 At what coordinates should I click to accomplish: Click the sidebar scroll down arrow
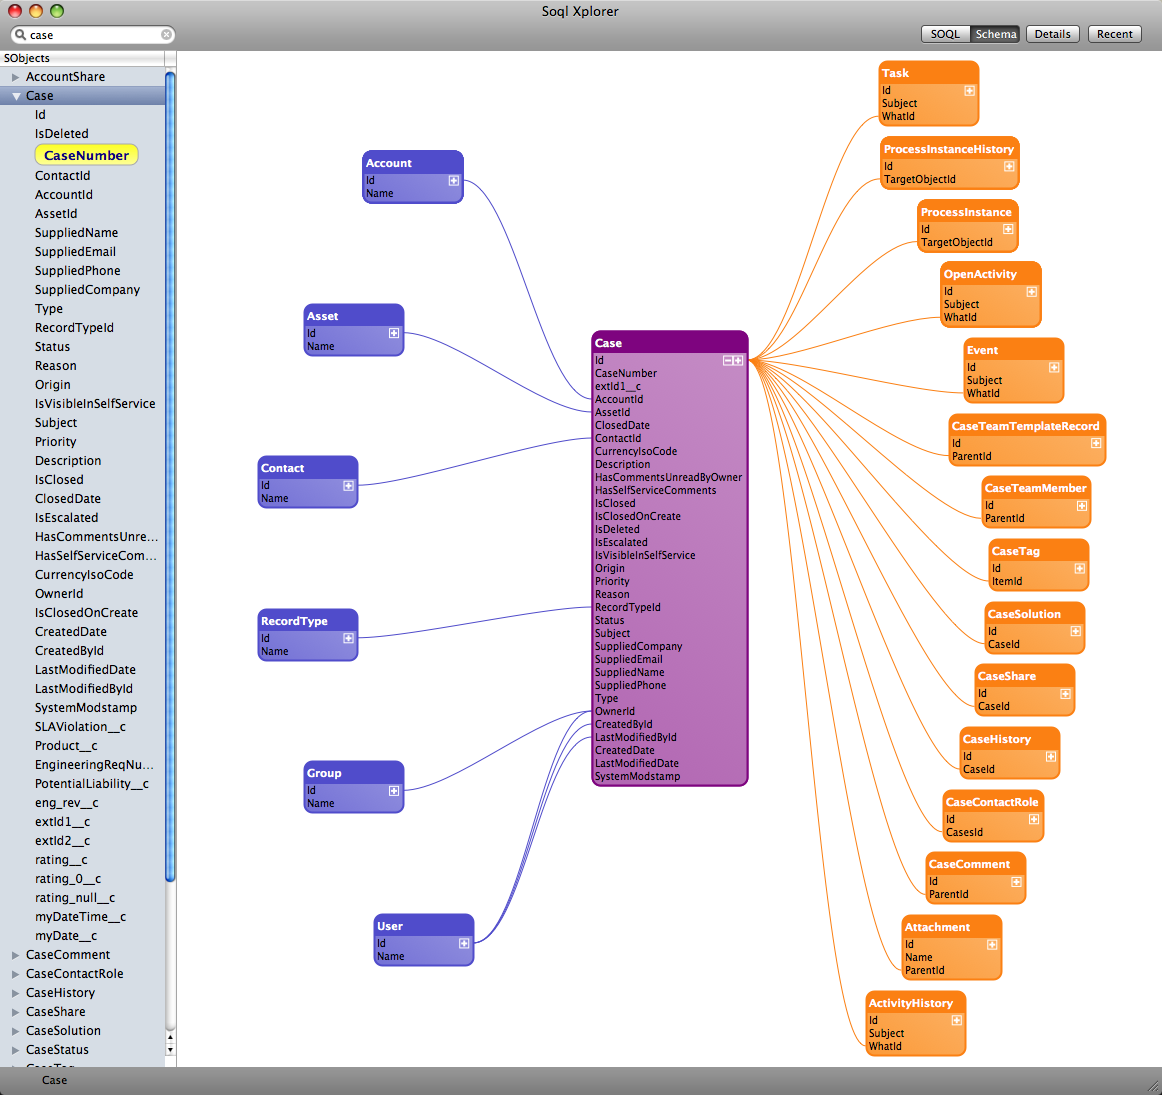point(170,1050)
